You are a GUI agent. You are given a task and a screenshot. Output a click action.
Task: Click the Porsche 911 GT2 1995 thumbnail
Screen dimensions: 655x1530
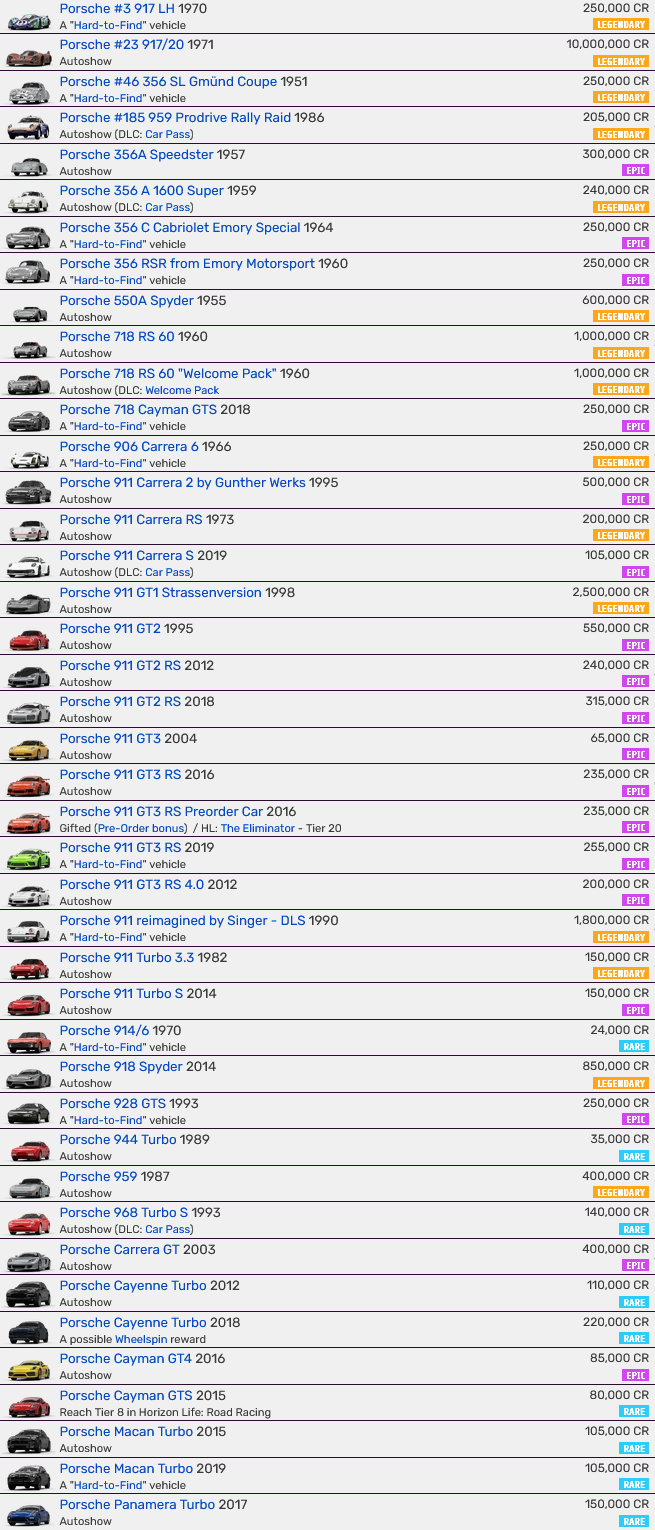point(28,638)
